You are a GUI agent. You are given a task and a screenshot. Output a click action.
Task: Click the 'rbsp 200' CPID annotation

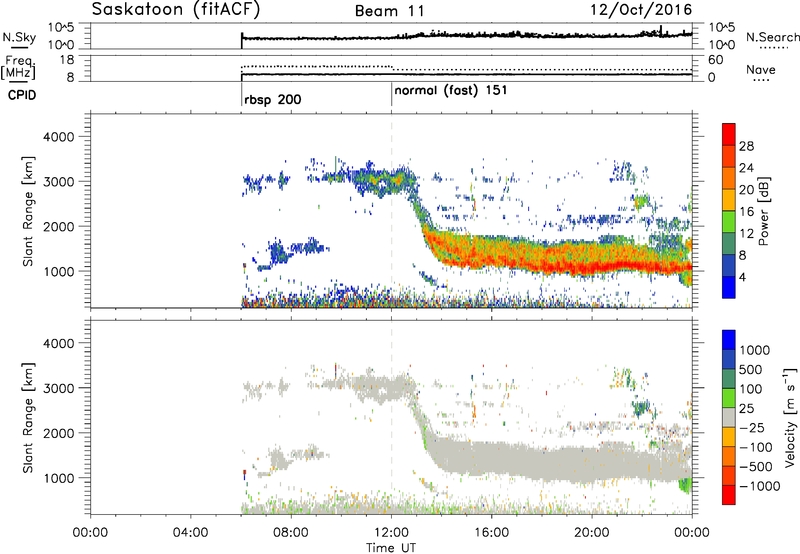(272, 99)
